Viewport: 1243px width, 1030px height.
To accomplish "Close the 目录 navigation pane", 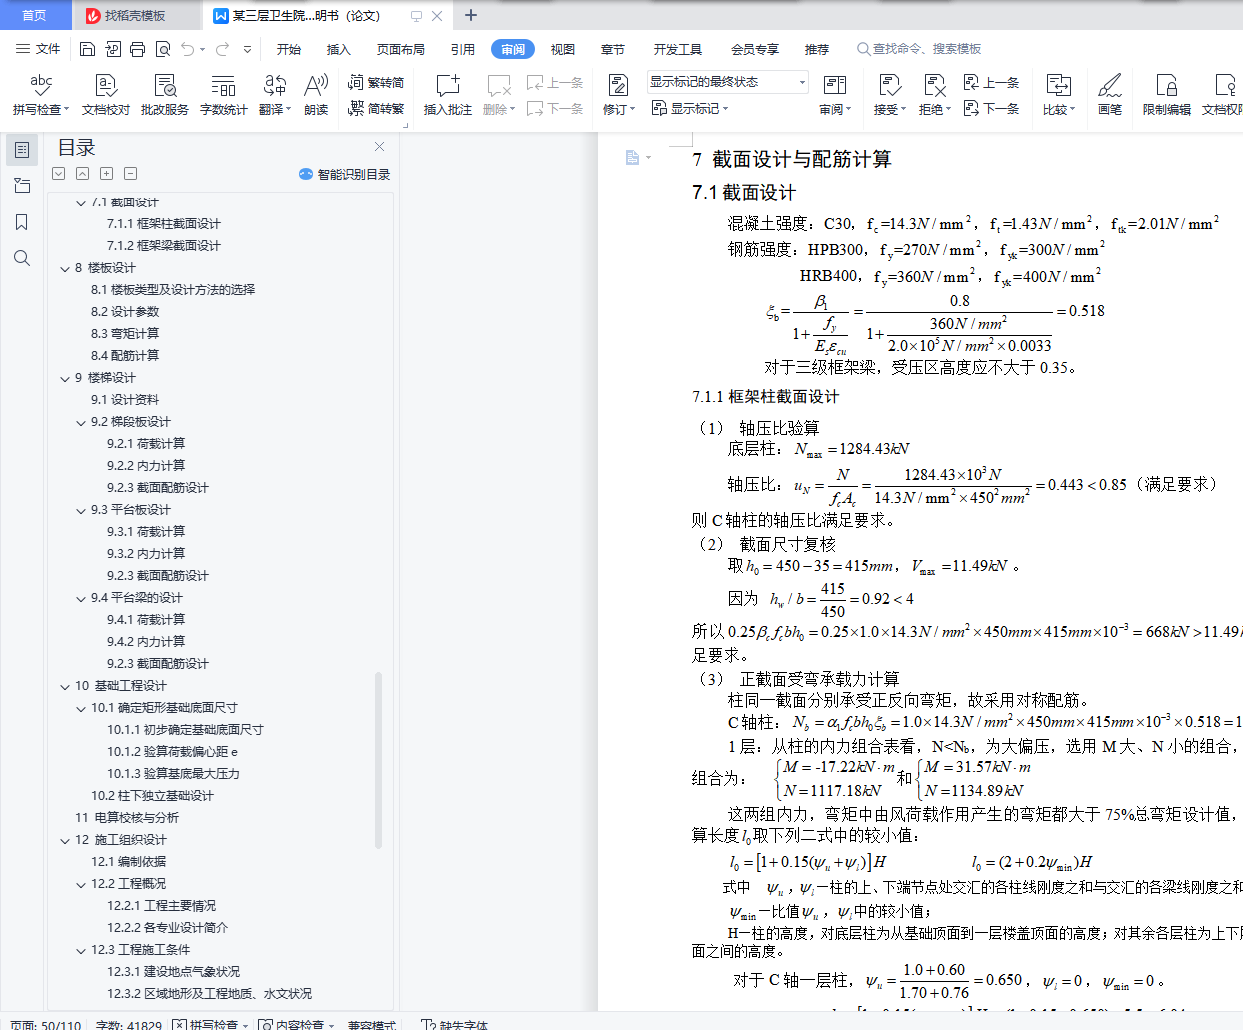I will (380, 146).
